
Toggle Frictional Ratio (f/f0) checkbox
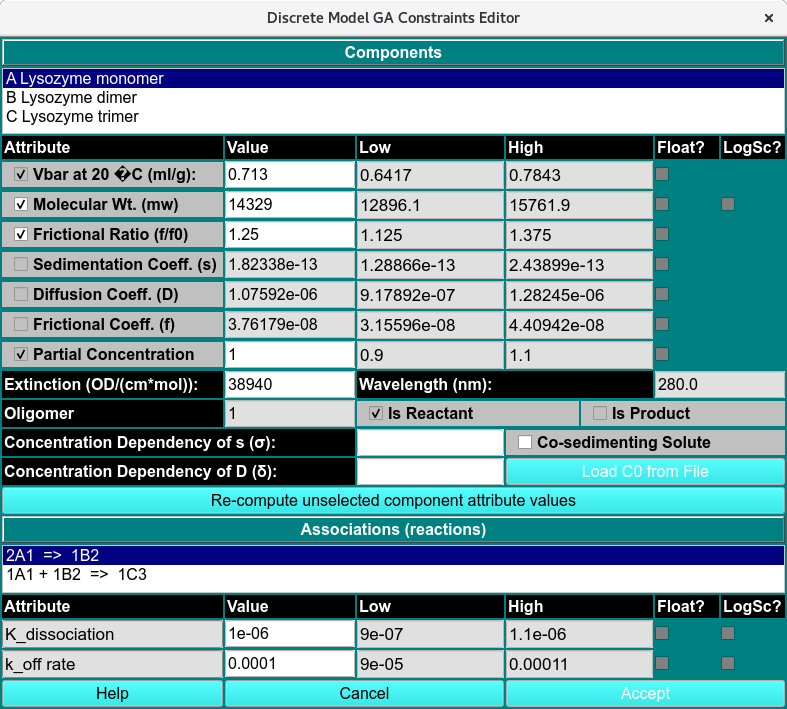tap(21, 234)
